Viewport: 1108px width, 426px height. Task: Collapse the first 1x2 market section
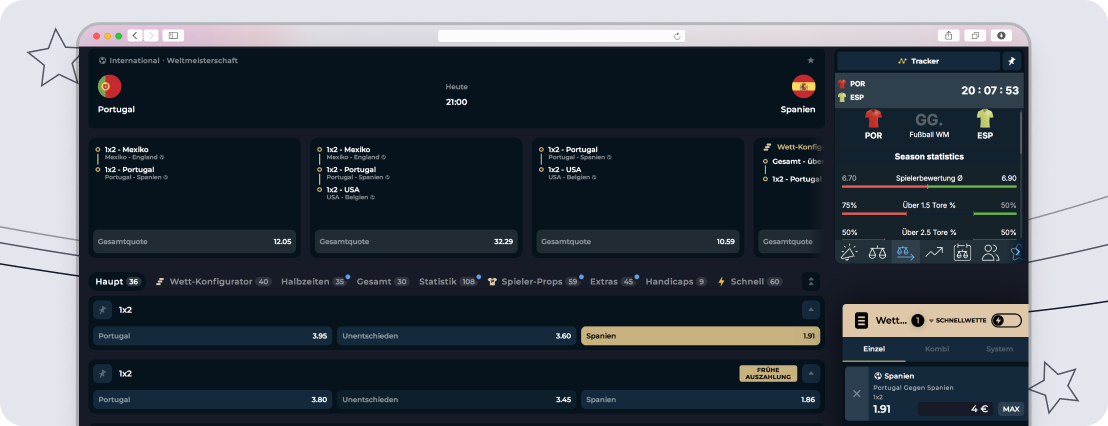(811, 310)
